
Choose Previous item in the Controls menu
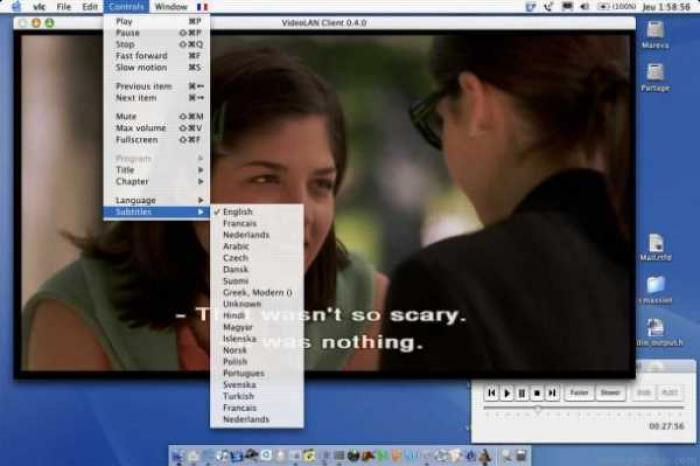pyautogui.click(x=157, y=86)
